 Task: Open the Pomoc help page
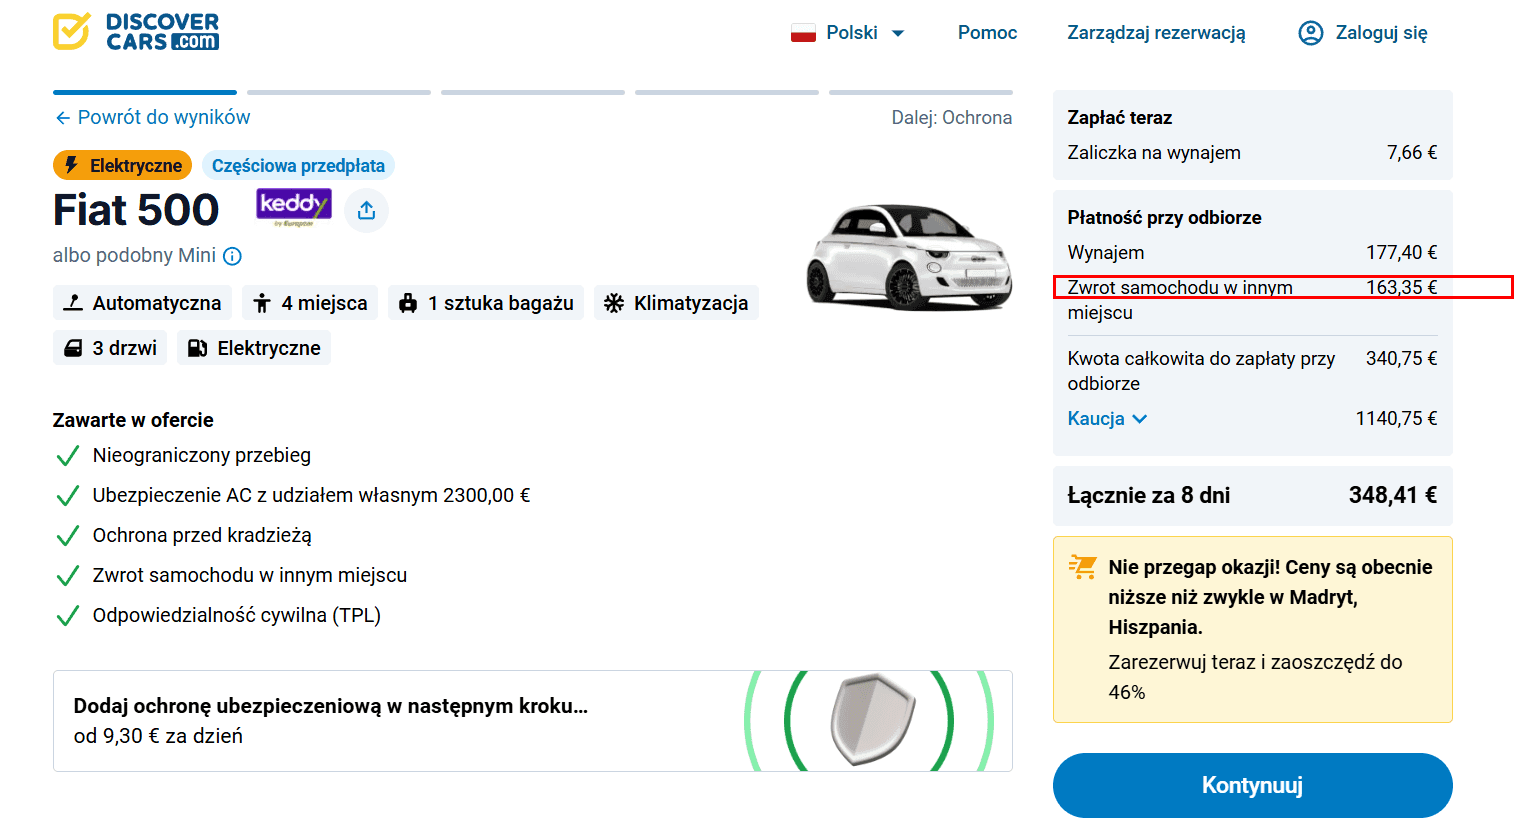987,32
